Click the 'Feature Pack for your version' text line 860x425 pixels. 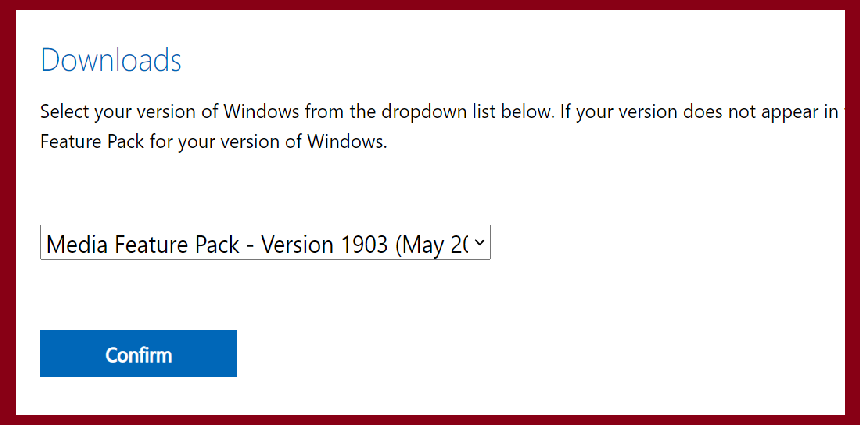214,142
